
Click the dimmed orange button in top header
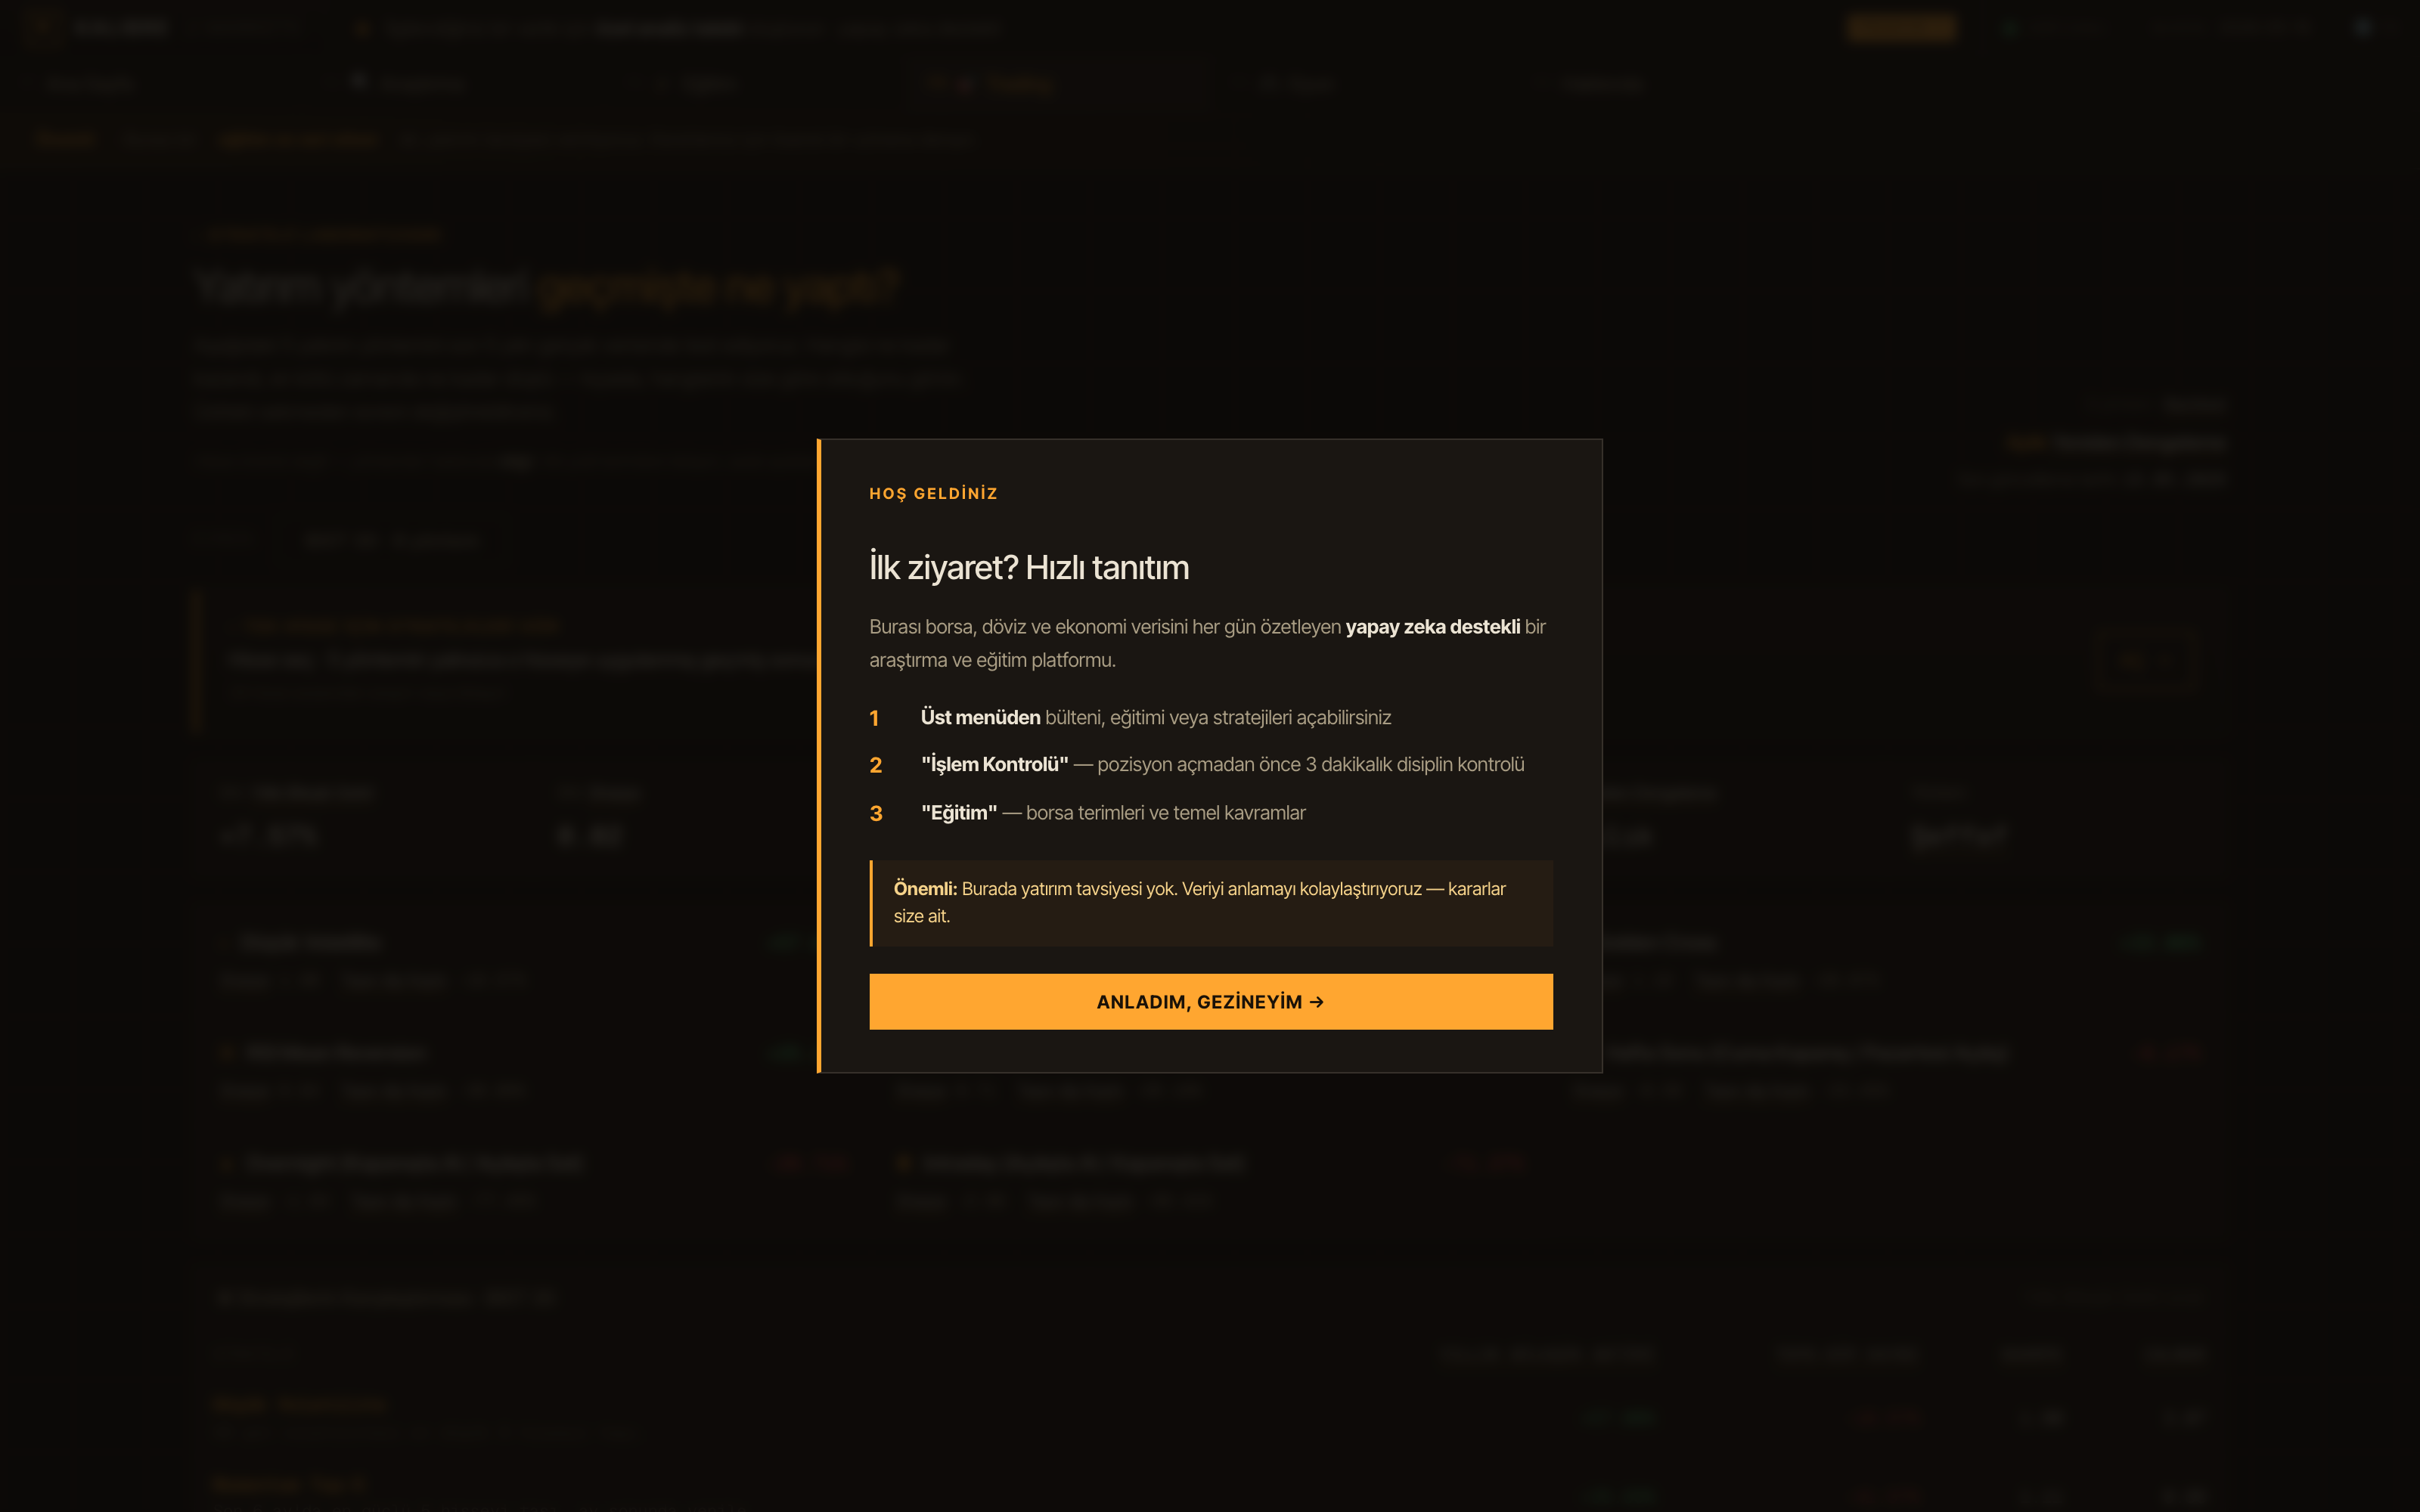point(1901,27)
